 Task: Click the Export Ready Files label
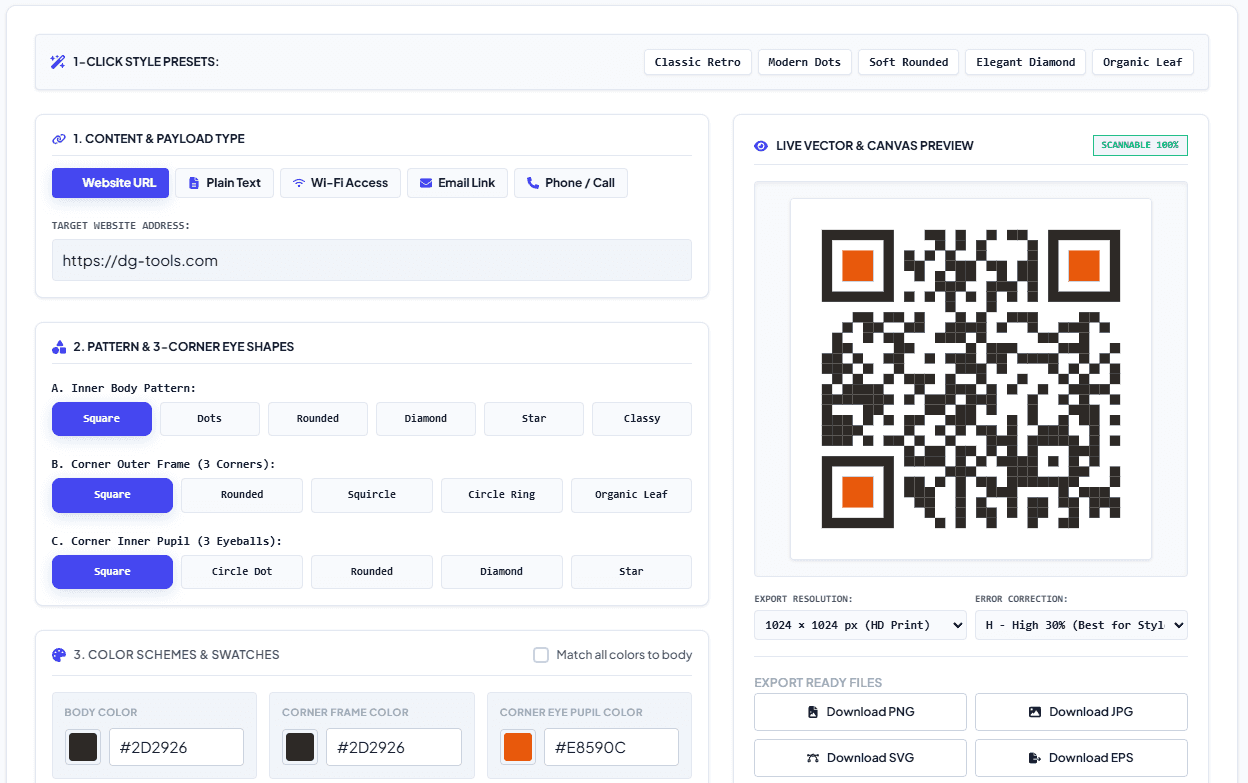click(x=818, y=683)
